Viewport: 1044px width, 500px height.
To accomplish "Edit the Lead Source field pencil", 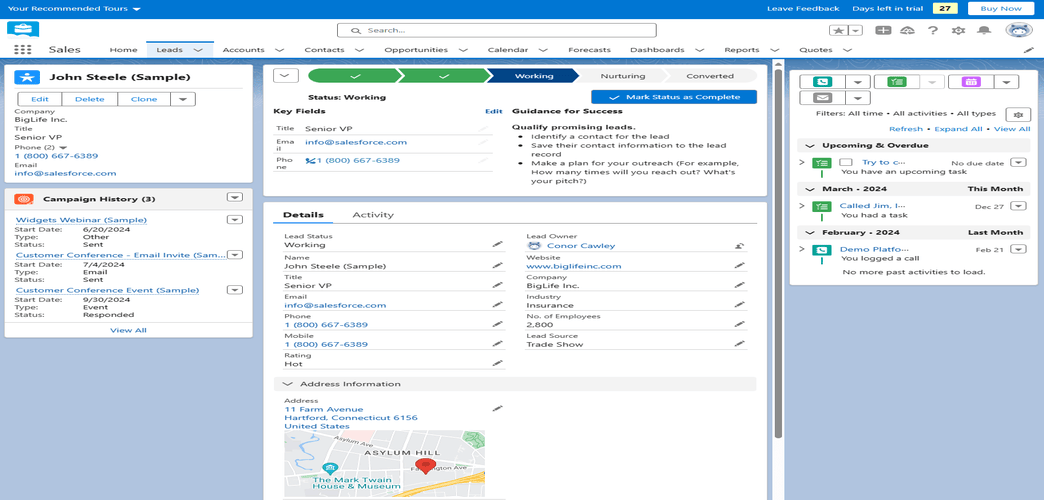I will coord(739,344).
